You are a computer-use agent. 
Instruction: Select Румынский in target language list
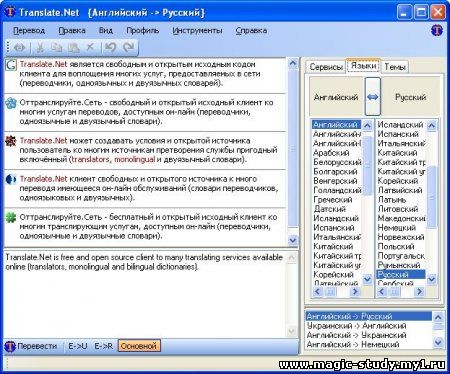pos(401,265)
